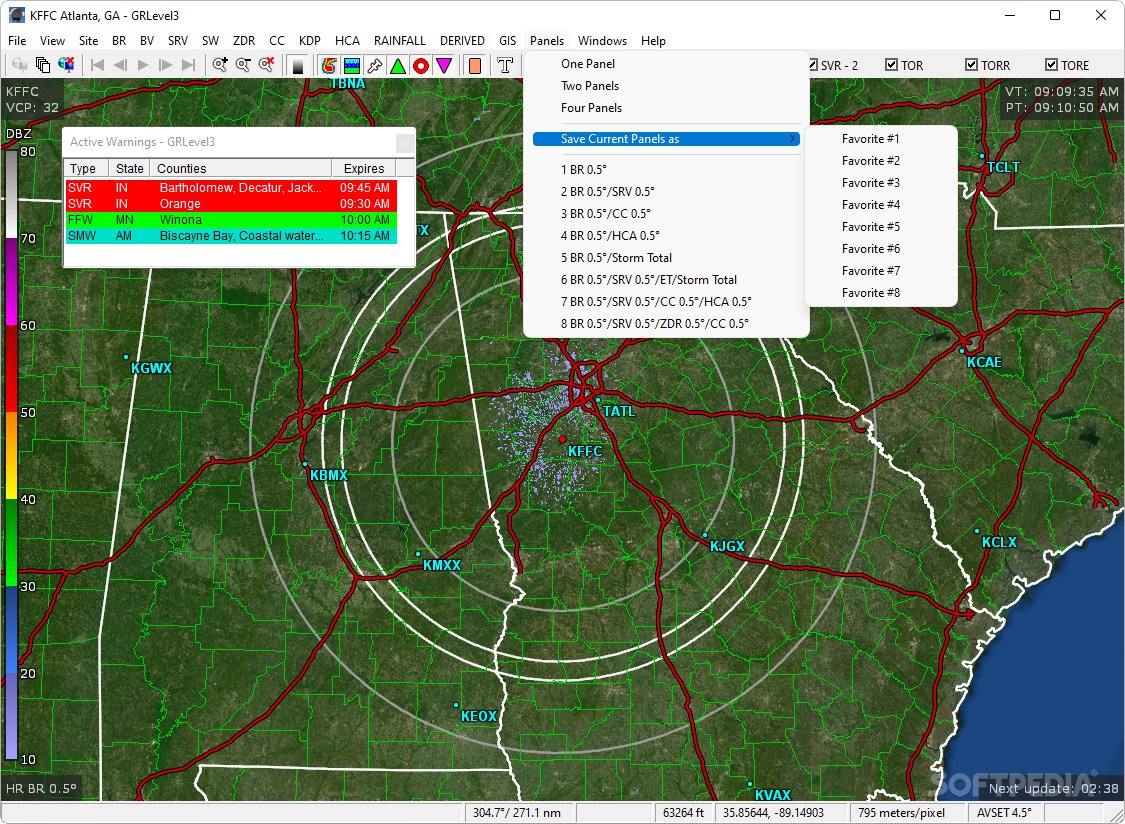Open the RAINFALL menu
The height and width of the screenshot is (824, 1125).
400,41
